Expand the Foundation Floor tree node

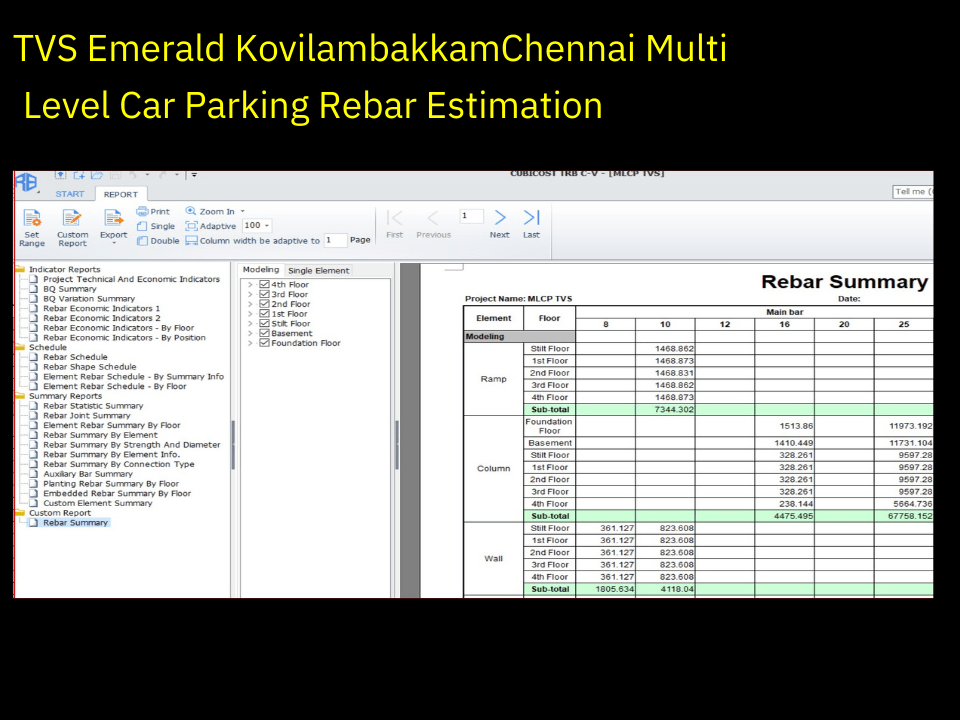(250, 343)
